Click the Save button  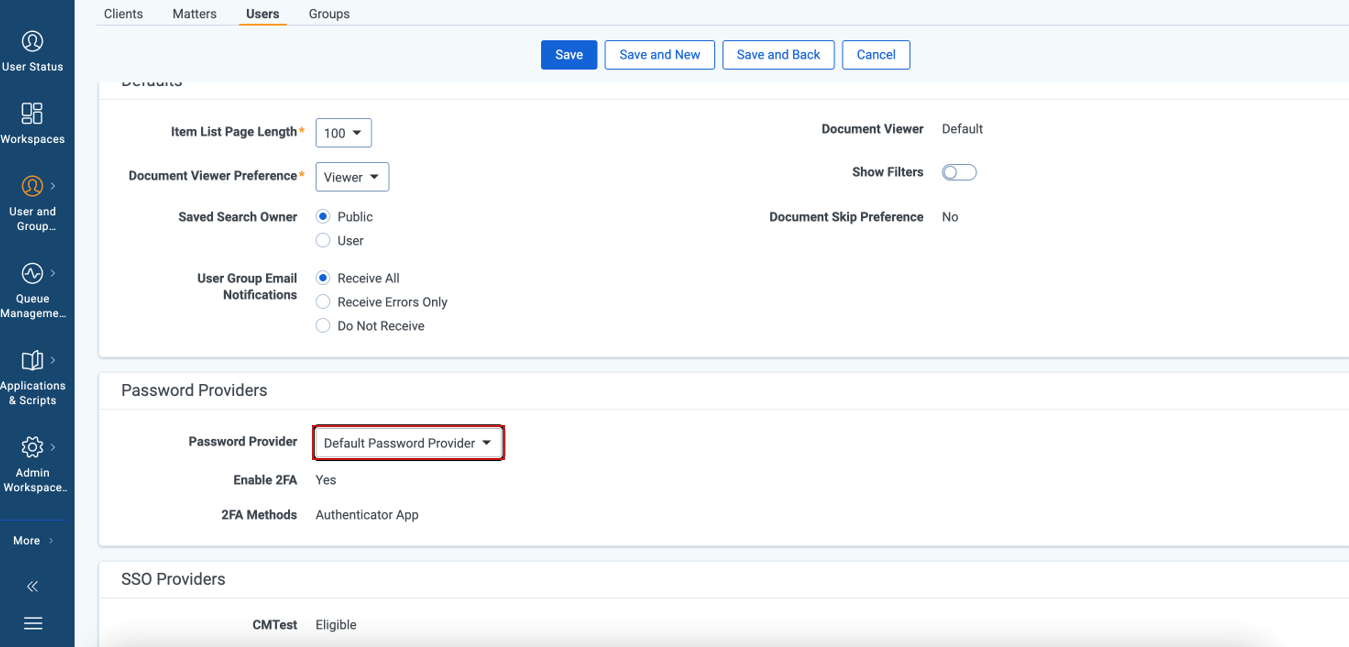point(569,55)
